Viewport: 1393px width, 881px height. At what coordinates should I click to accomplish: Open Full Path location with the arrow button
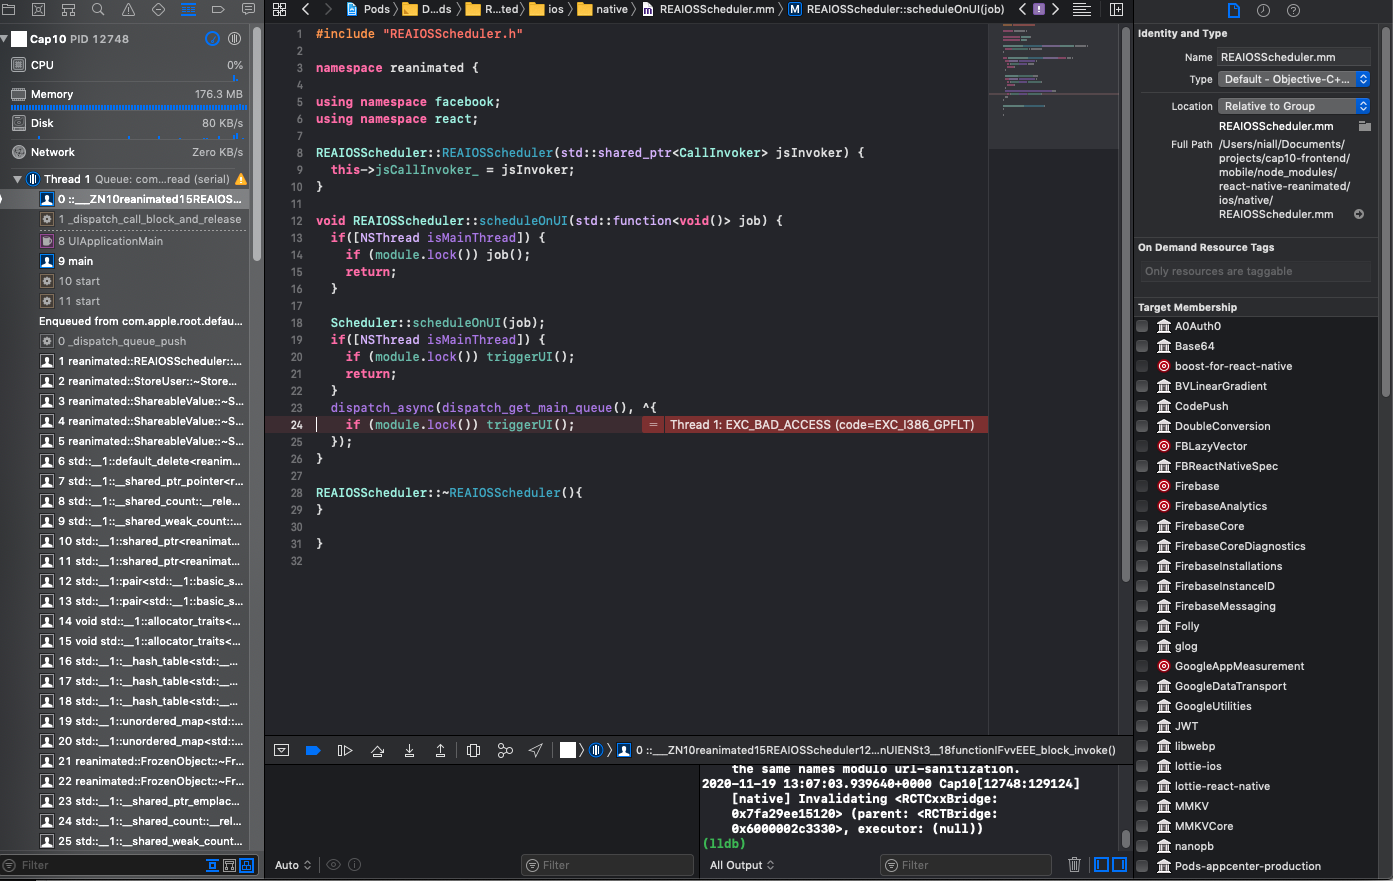1357,213
